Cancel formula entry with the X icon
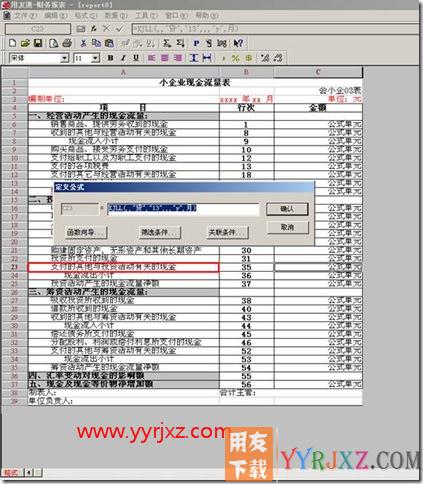The height and width of the screenshot is (484, 423). [106, 29]
